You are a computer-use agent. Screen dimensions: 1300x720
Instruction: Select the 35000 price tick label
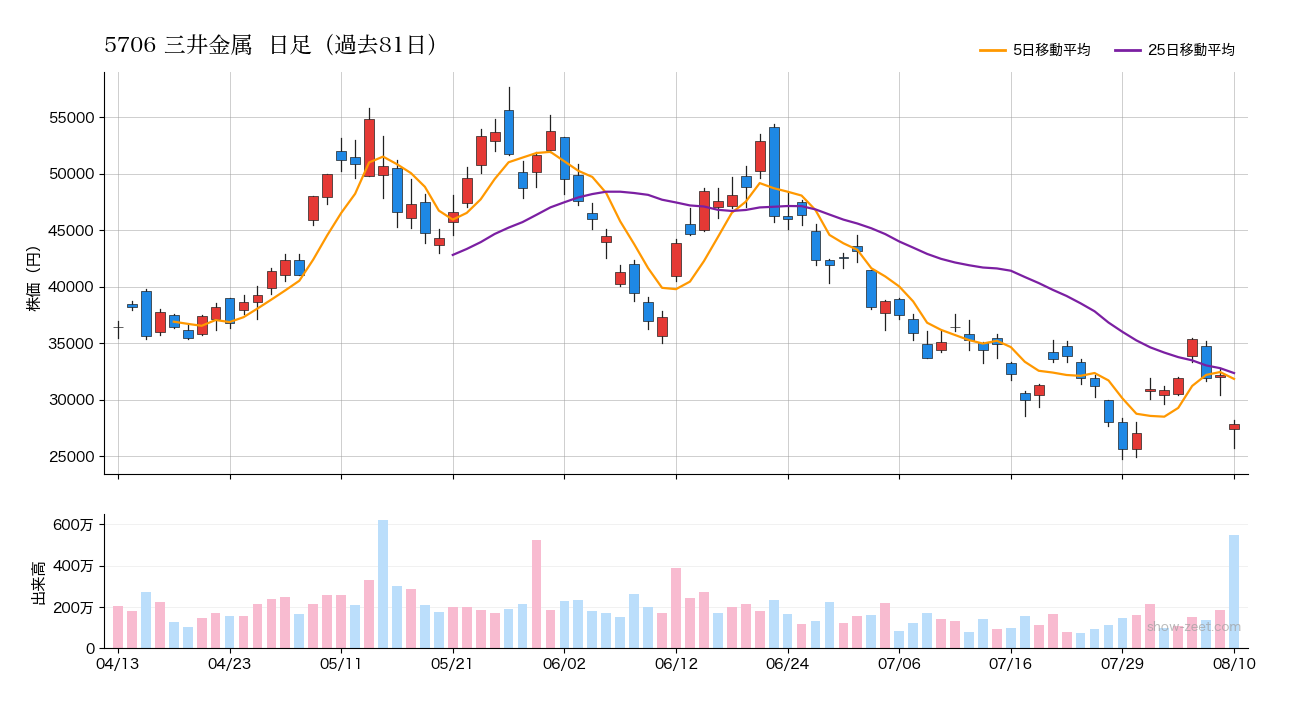[72, 344]
